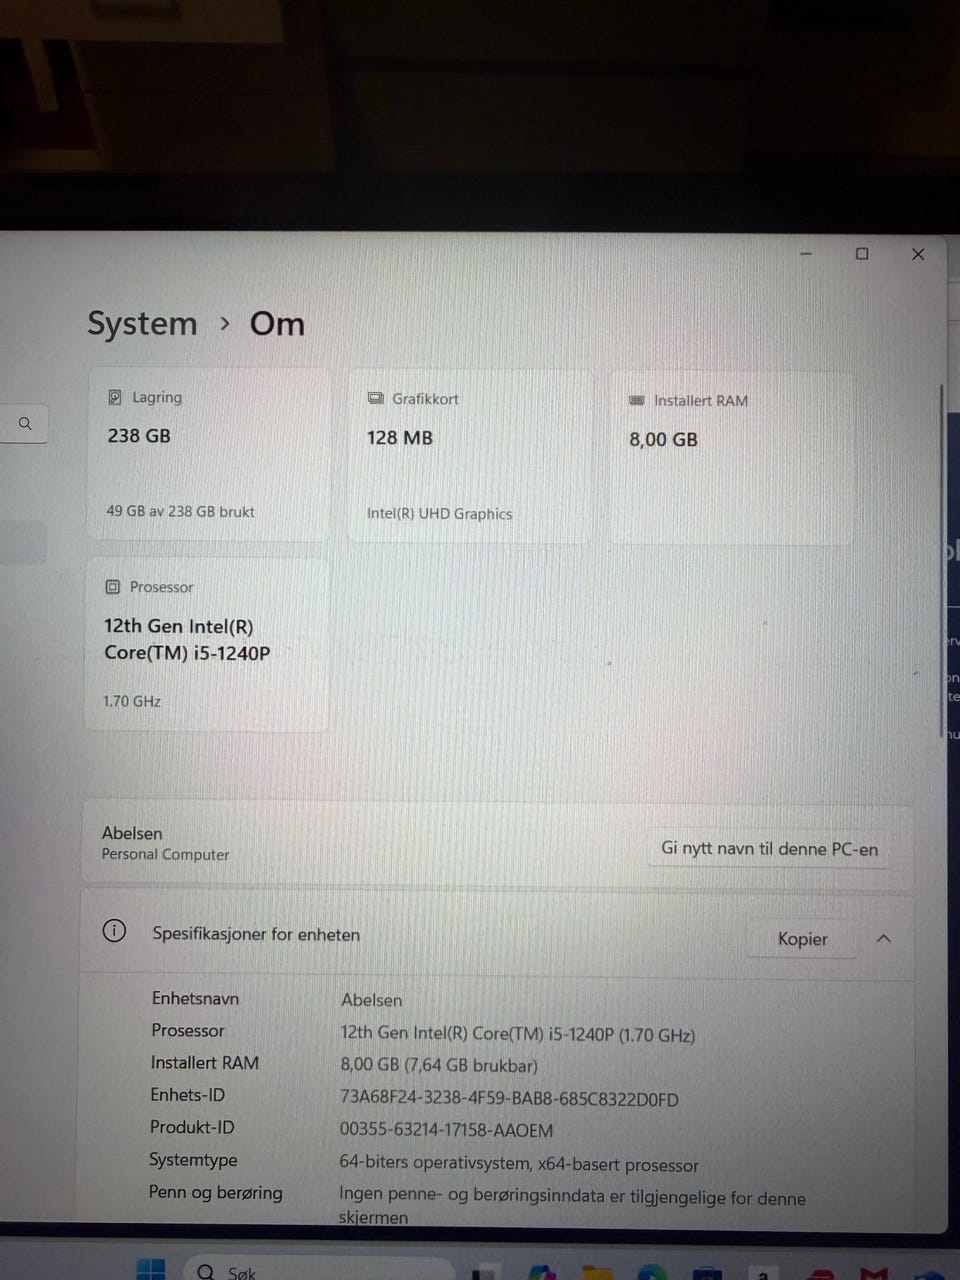Click the Lagring card title
The height and width of the screenshot is (1280, 960).
(x=157, y=397)
